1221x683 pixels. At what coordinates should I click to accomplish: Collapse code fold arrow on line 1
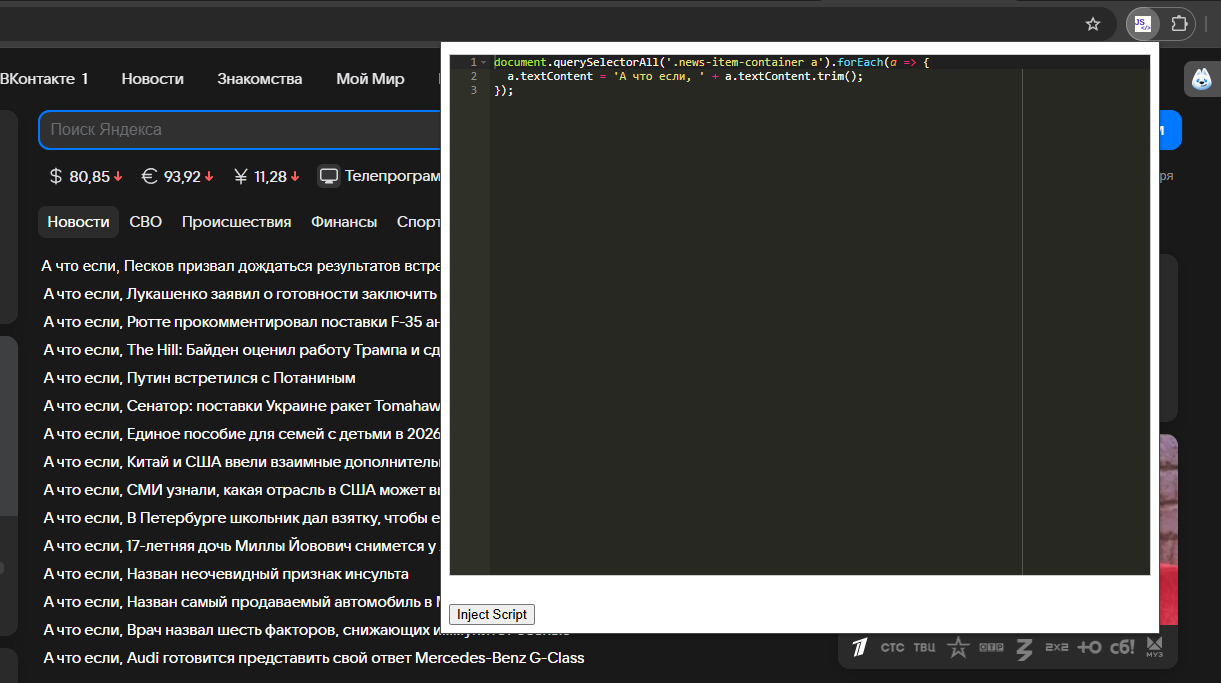[x=484, y=62]
